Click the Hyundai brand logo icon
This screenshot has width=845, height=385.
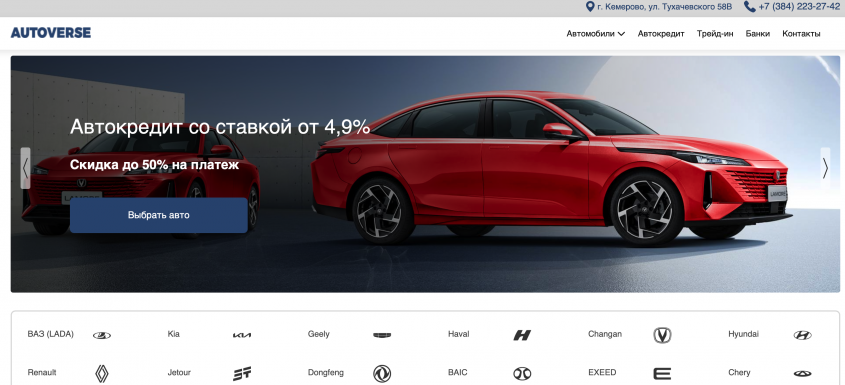click(802, 335)
